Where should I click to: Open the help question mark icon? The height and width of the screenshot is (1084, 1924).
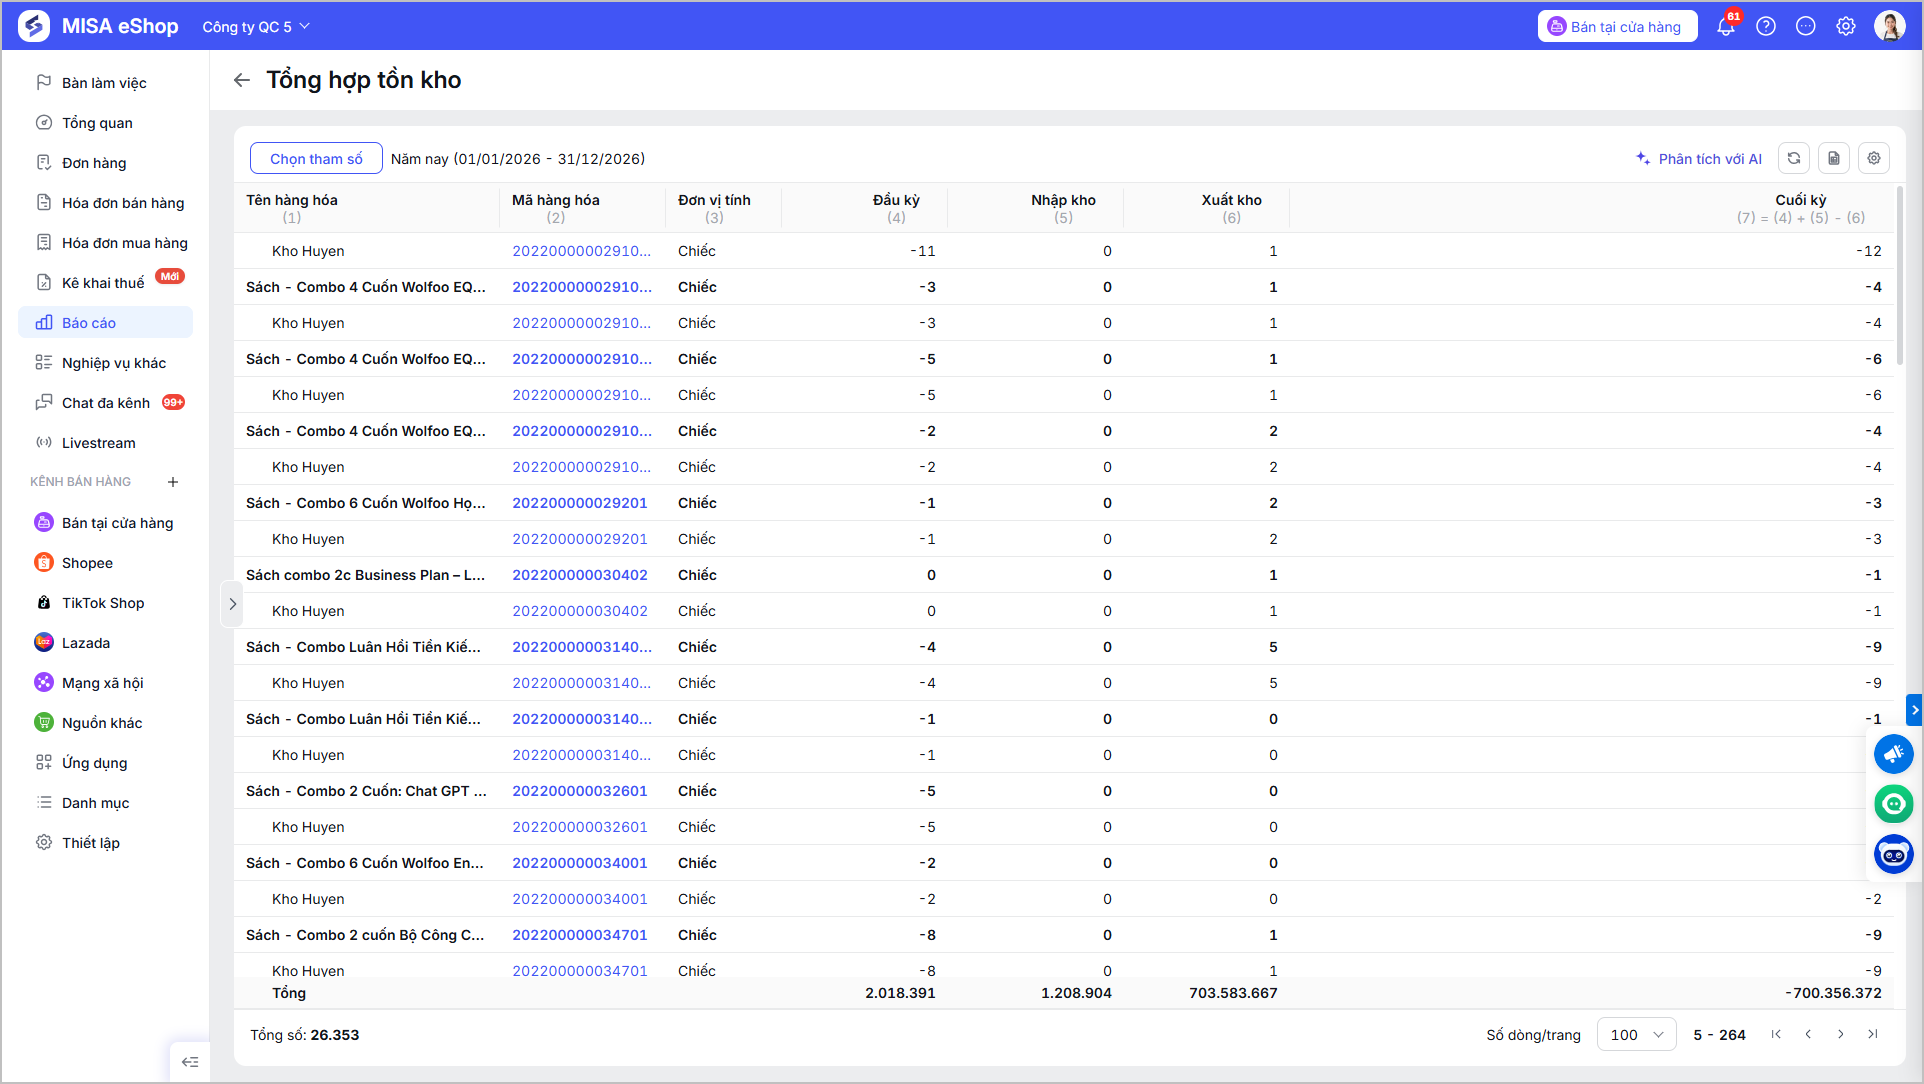pos(1766,27)
